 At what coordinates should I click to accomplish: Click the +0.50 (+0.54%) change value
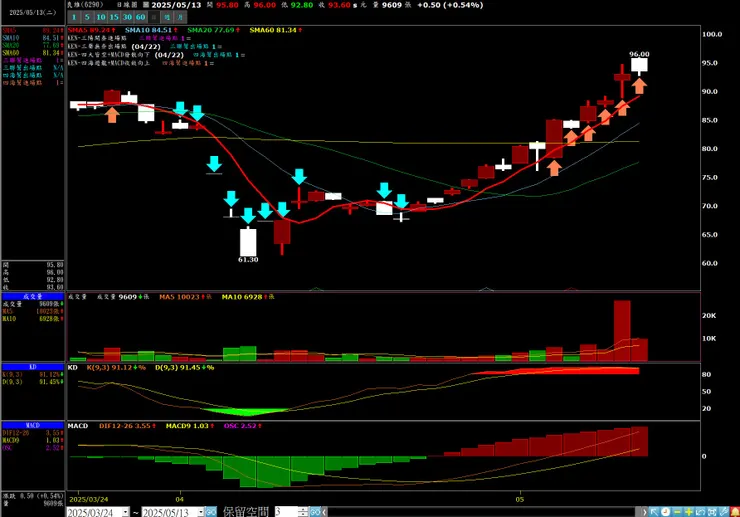click(450, 5)
